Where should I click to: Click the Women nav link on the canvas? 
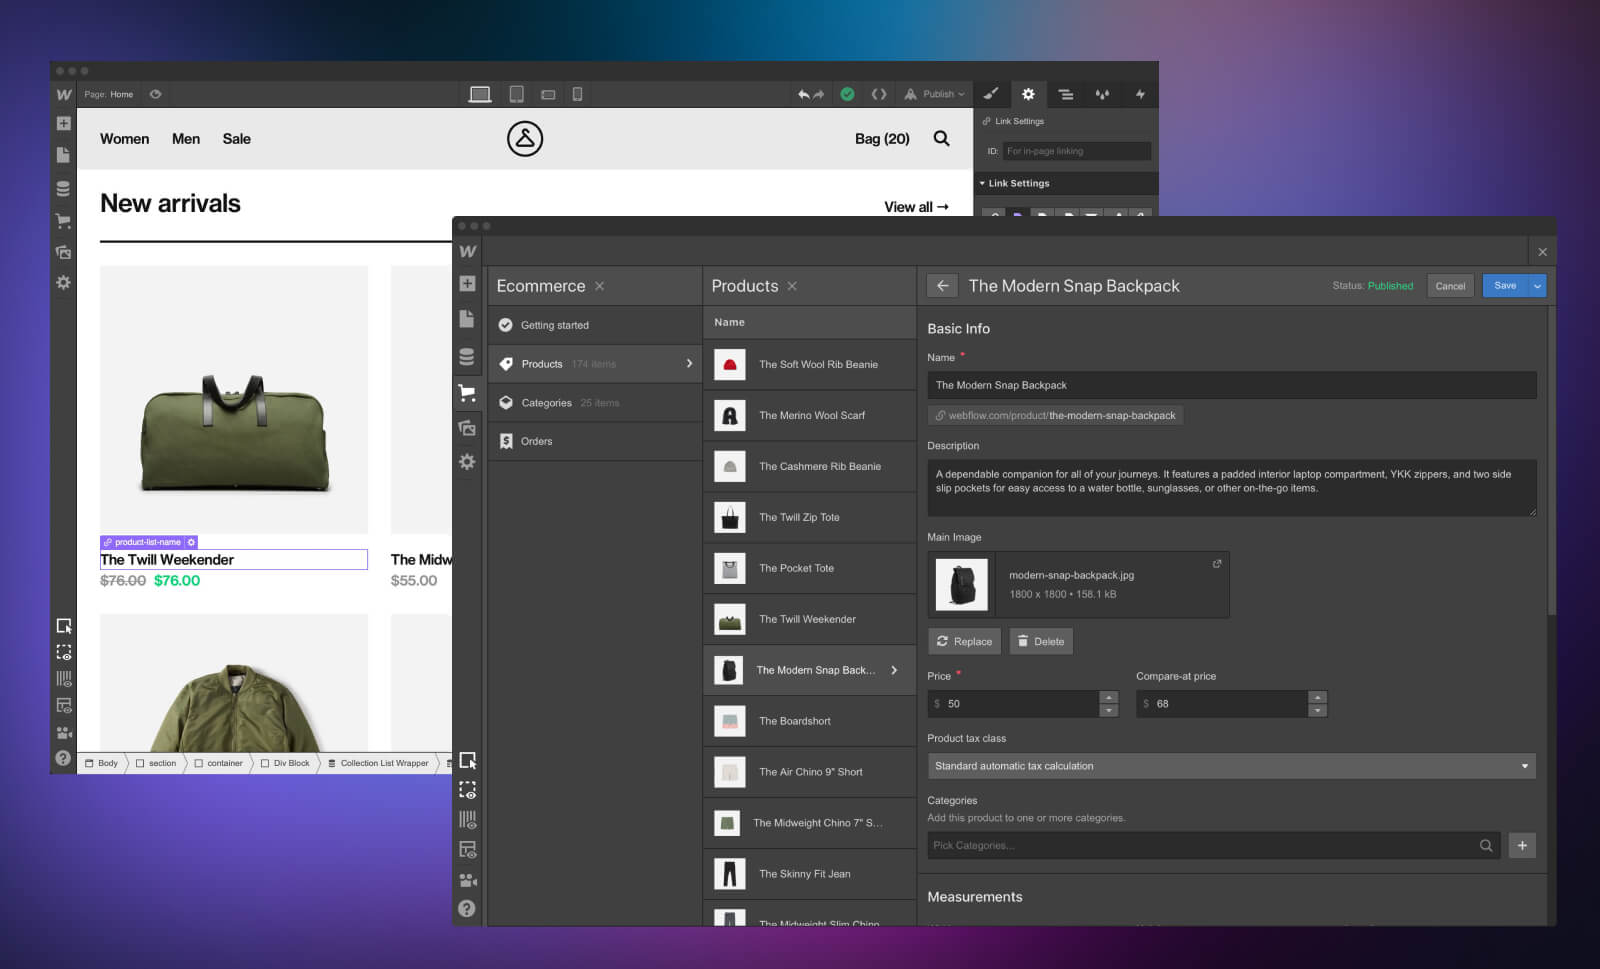125,139
